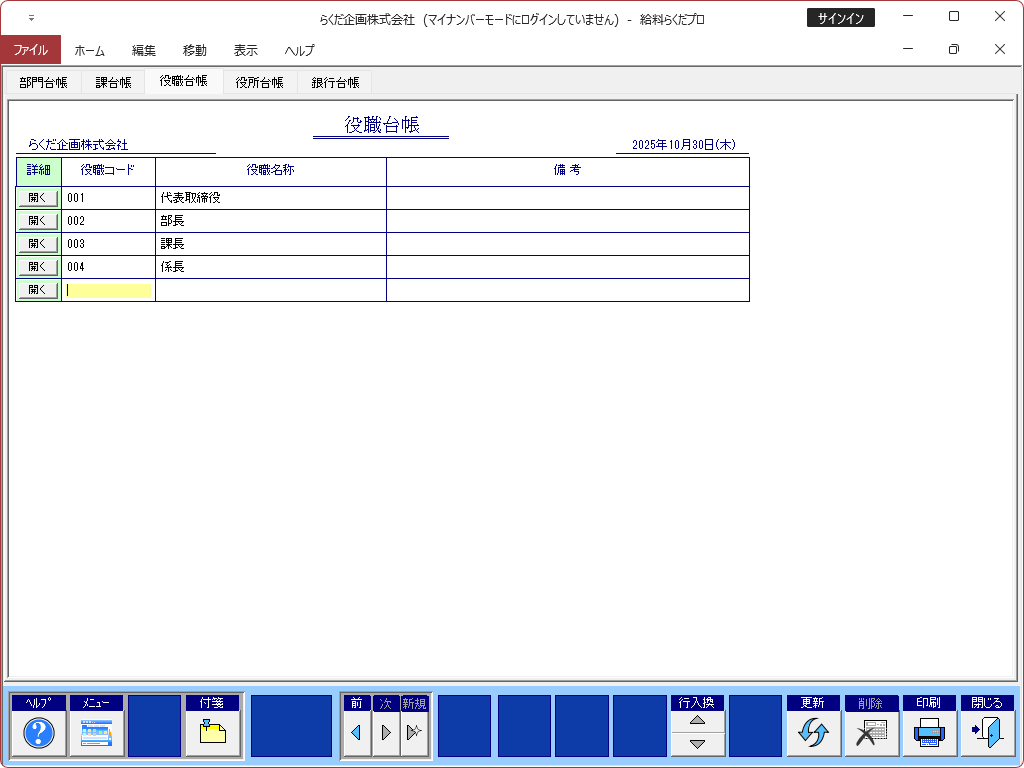Click the close (閉じる) door icon
The height and width of the screenshot is (768, 1024).
tap(986, 734)
